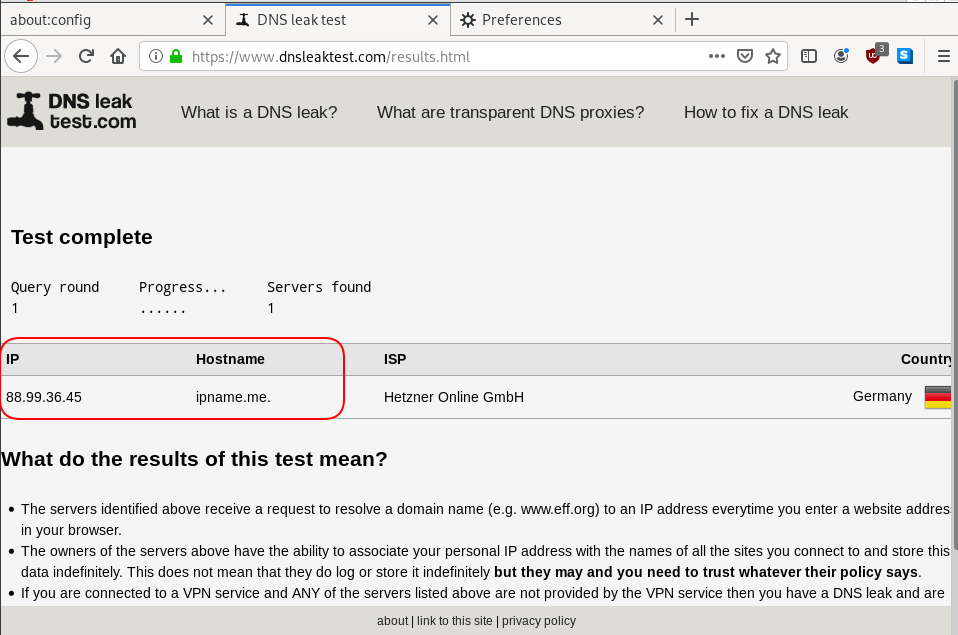The height and width of the screenshot is (635, 958).
Task: Reload the current page
Action: pyautogui.click(x=86, y=57)
